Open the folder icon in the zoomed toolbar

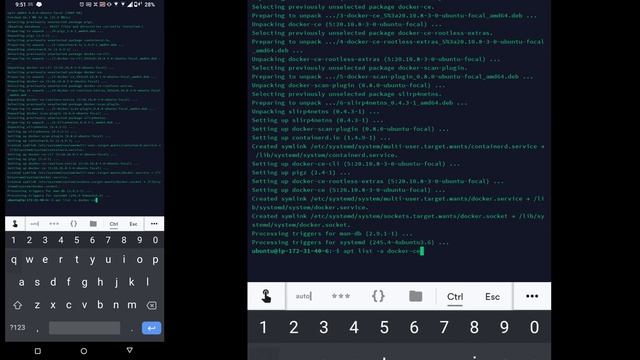(416, 296)
